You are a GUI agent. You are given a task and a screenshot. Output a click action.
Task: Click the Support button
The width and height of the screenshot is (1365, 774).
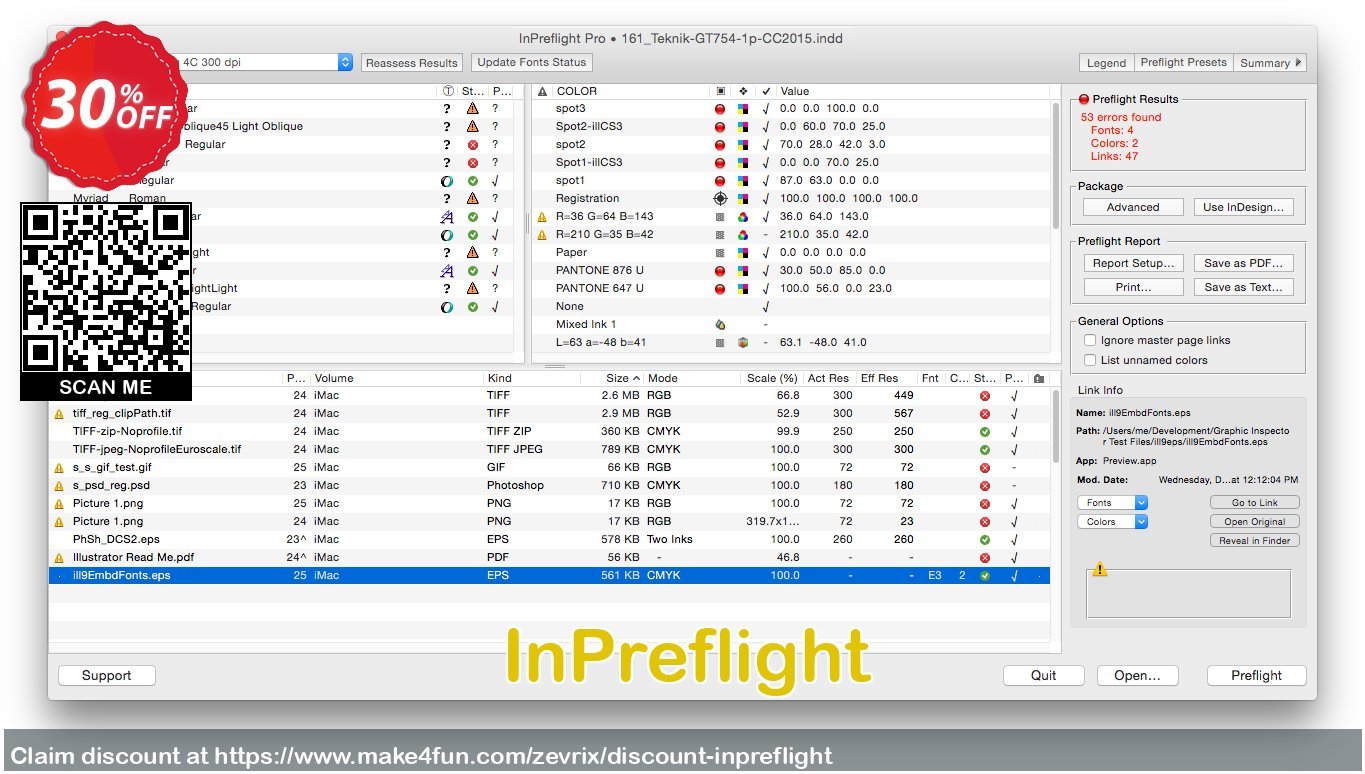(x=107, y=675)
